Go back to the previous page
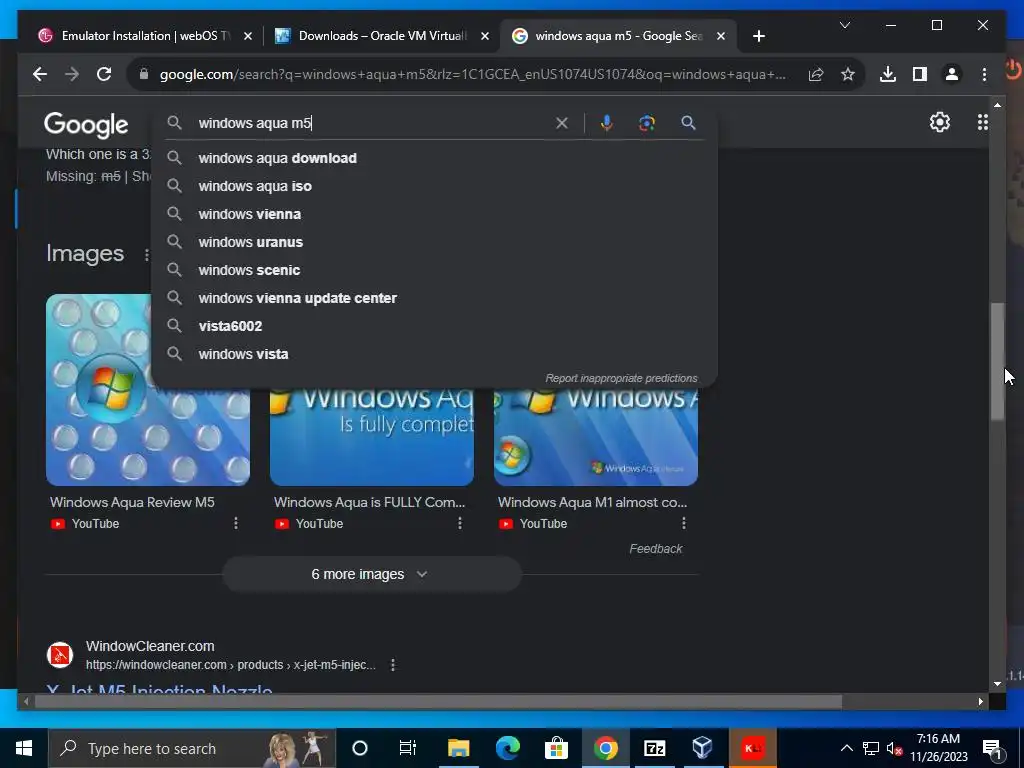Image resolution: width=1024 pixels, height=768 pixels. point(40,74)
